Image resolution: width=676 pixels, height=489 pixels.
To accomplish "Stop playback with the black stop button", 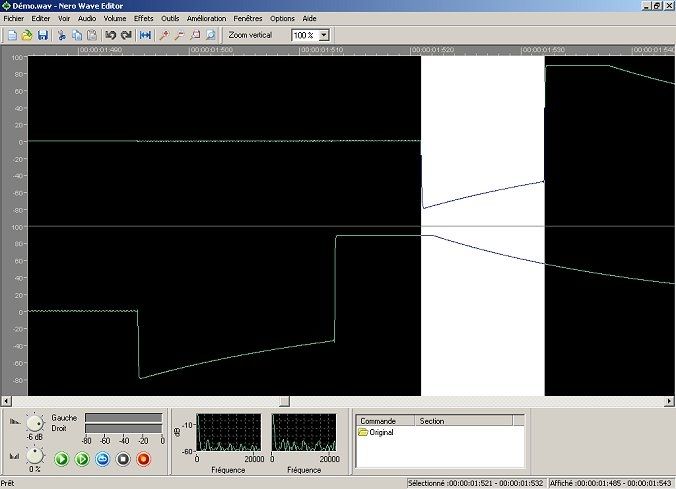I will coord(123,459).
